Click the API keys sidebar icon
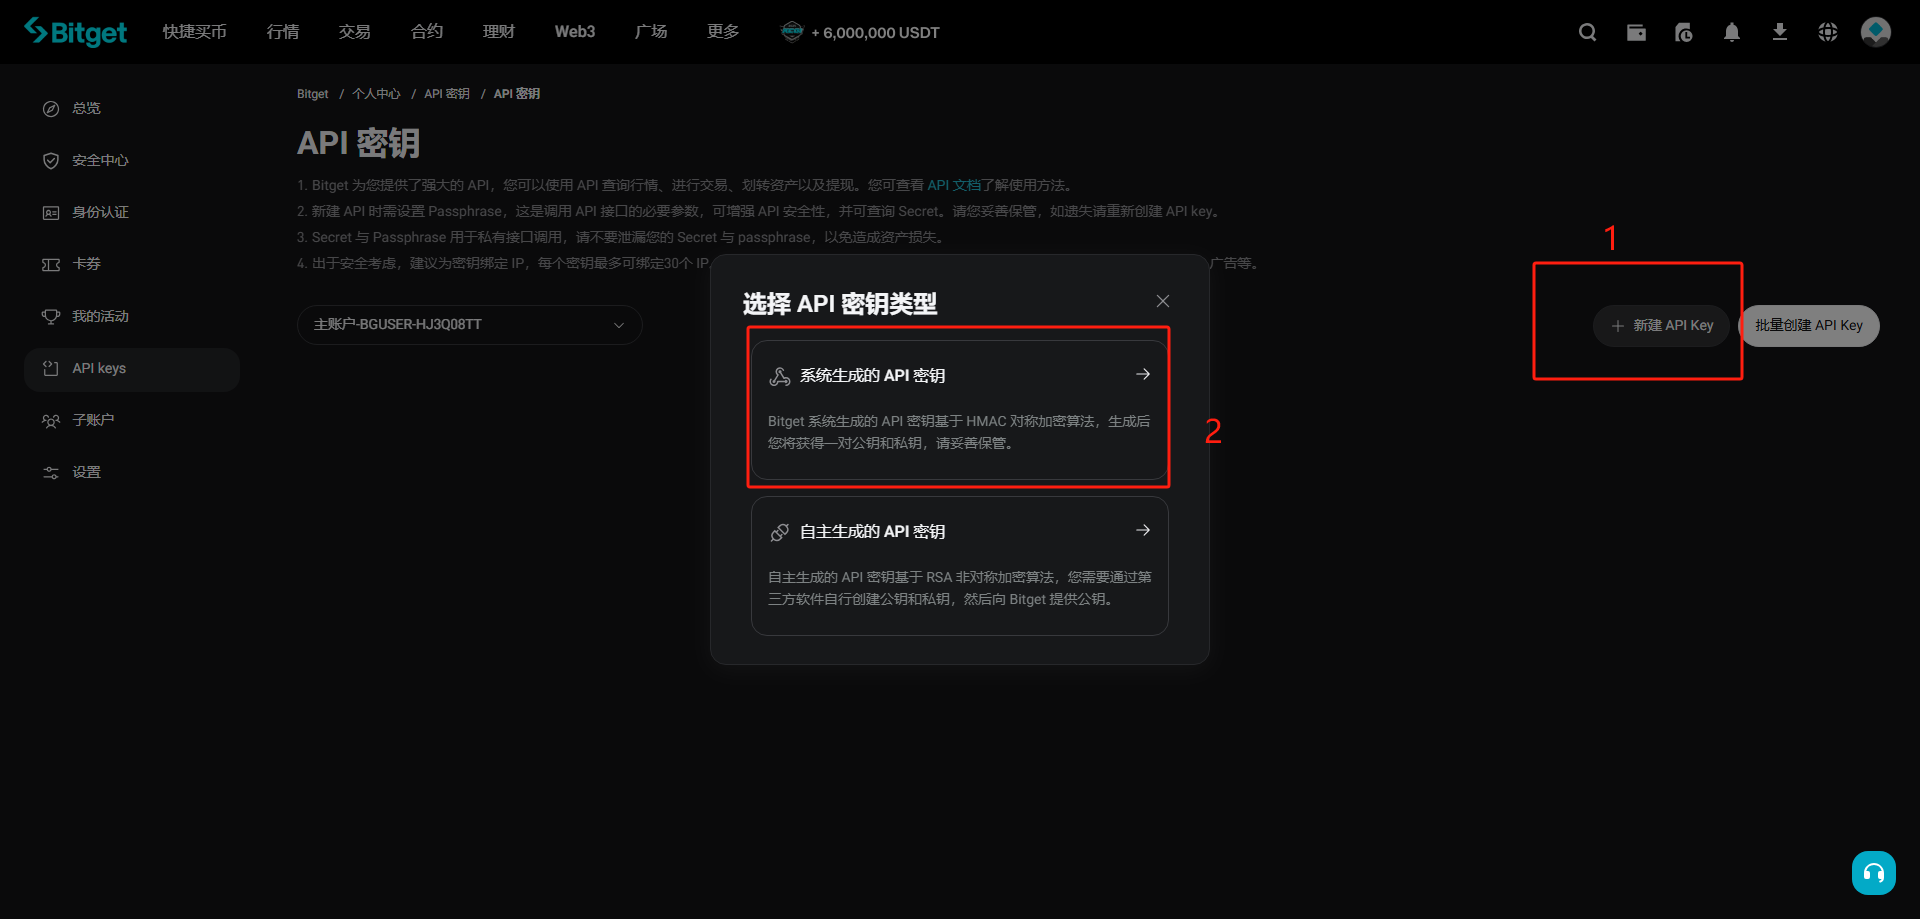1920x919 pixels. click(x=51, y=368)
